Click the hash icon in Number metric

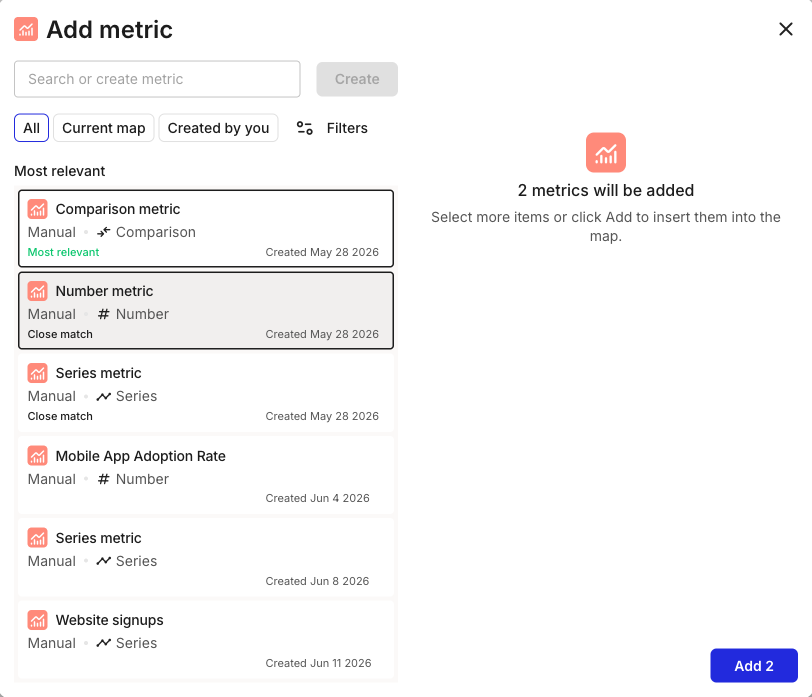click(104, 314)
